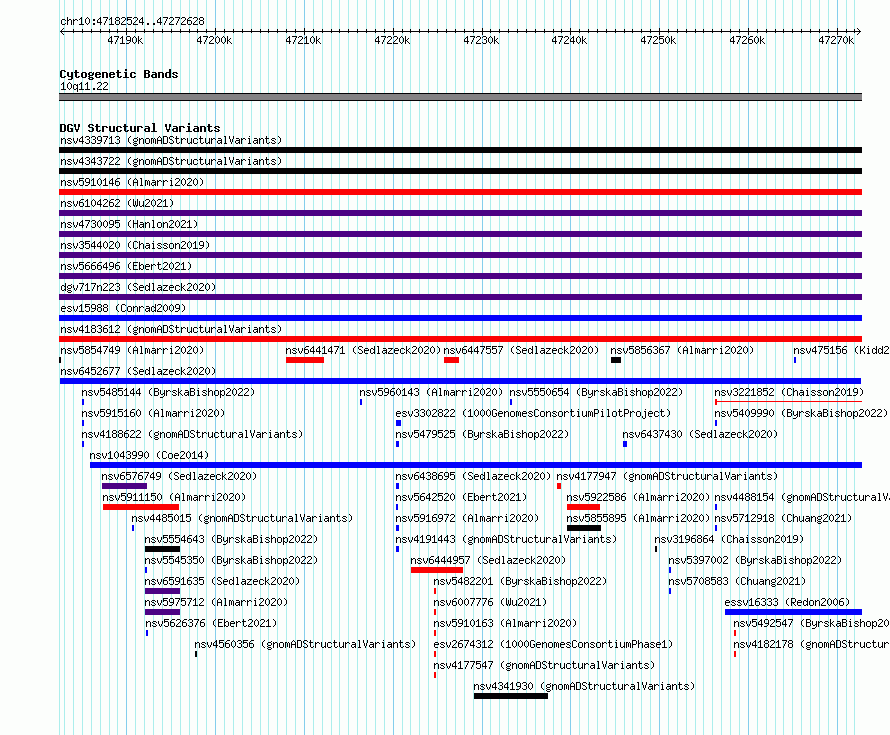890x735 pixels.
Task: Click red bar under nsv6444957
Action: tap(437, 570)
